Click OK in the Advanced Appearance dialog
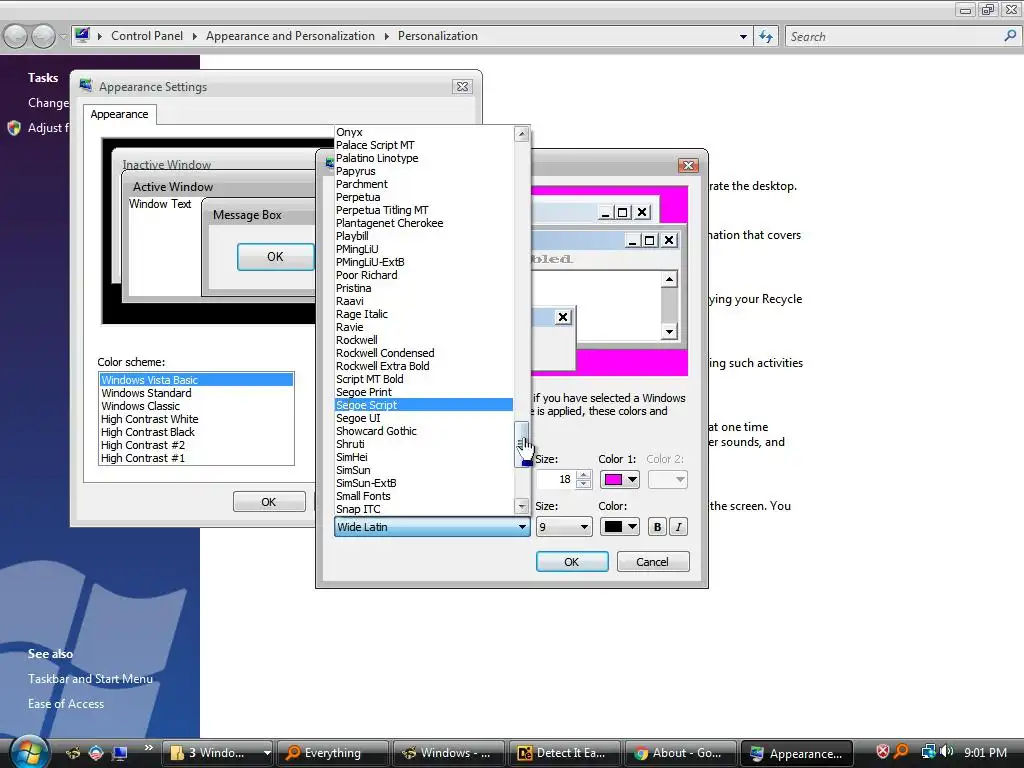This screenshot has height=768, width=1024. pos(572,562)
